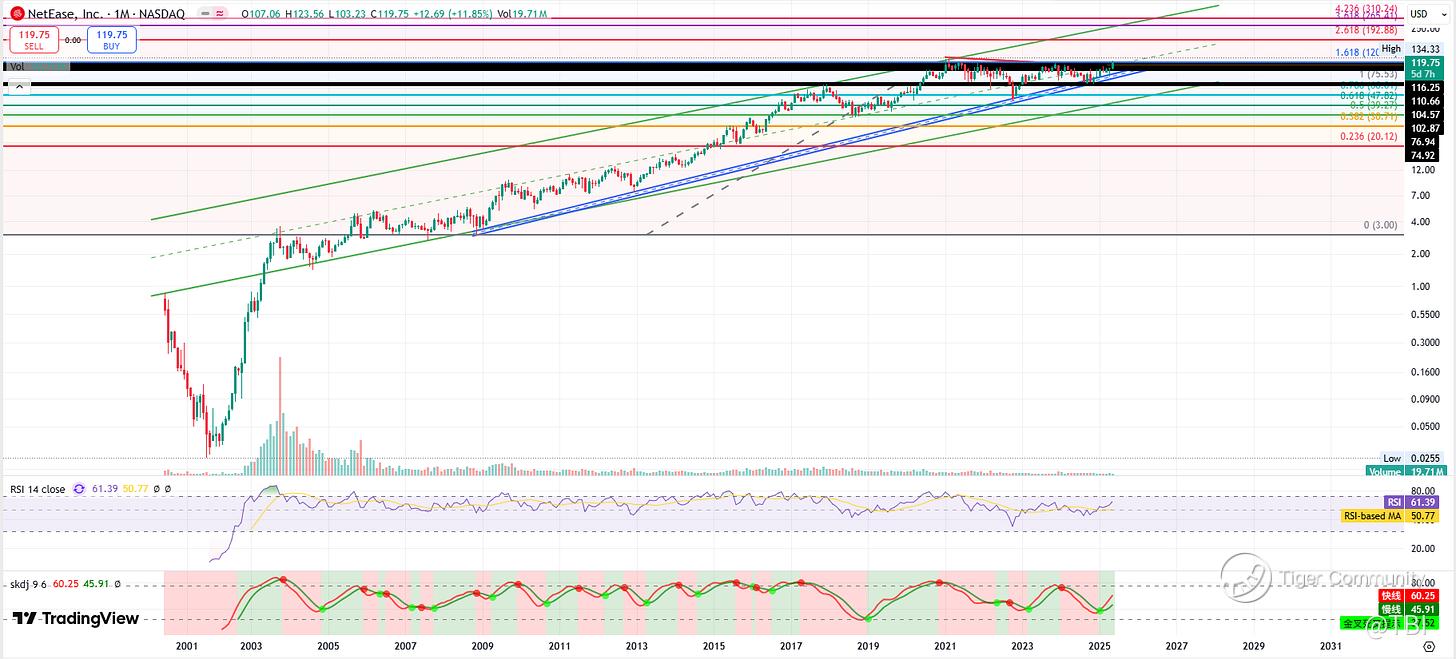Click the RSI 61.39 axis label
This screenshot has height=659, width=1456.
click(x=1411, y=502)
